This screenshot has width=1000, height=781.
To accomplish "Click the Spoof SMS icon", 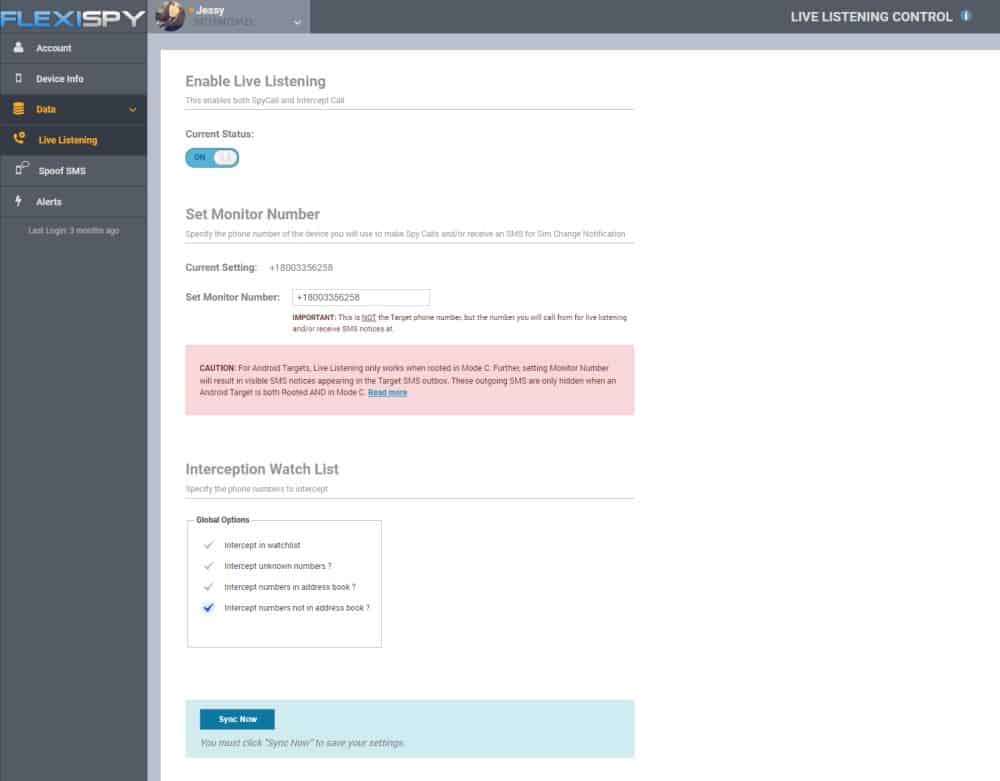I will coord(22,168).
